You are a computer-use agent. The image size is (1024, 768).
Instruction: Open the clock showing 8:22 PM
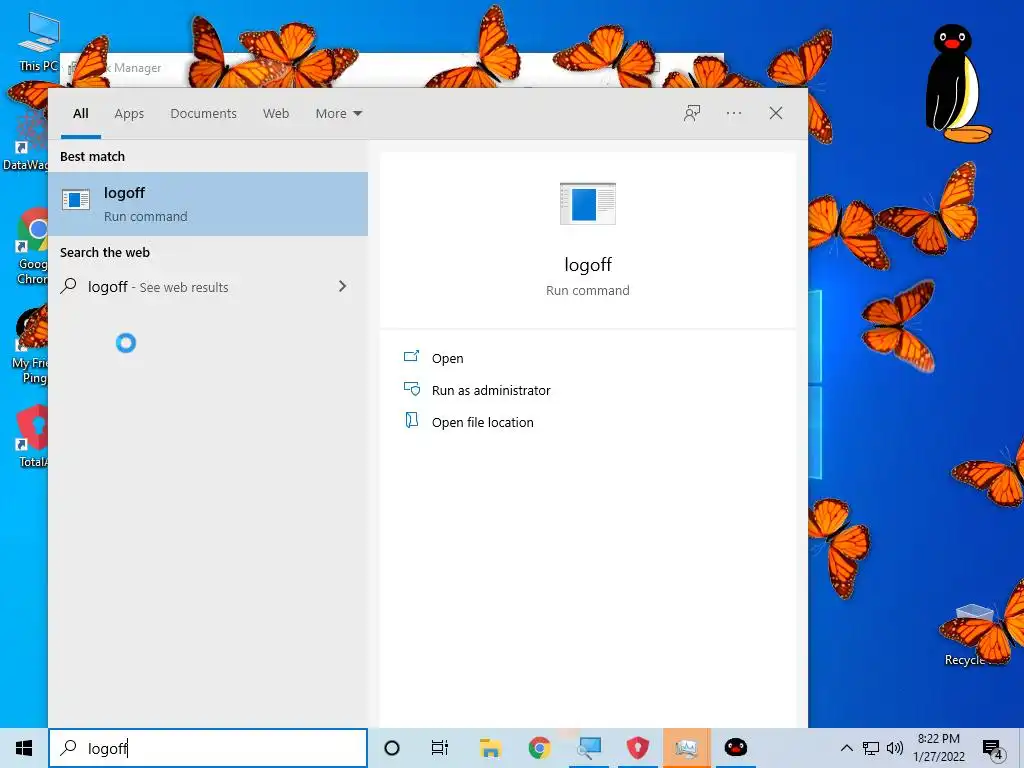938,748
